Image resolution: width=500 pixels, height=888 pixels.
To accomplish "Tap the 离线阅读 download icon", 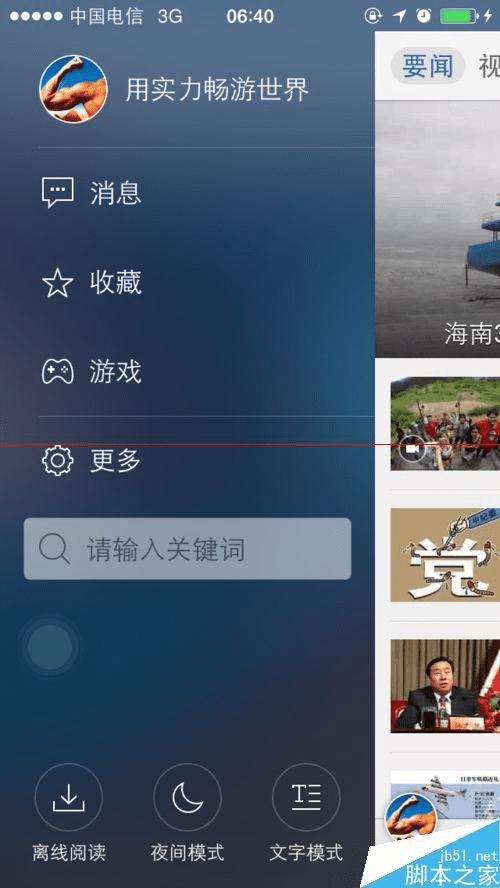I will click(x=69, y=797).
